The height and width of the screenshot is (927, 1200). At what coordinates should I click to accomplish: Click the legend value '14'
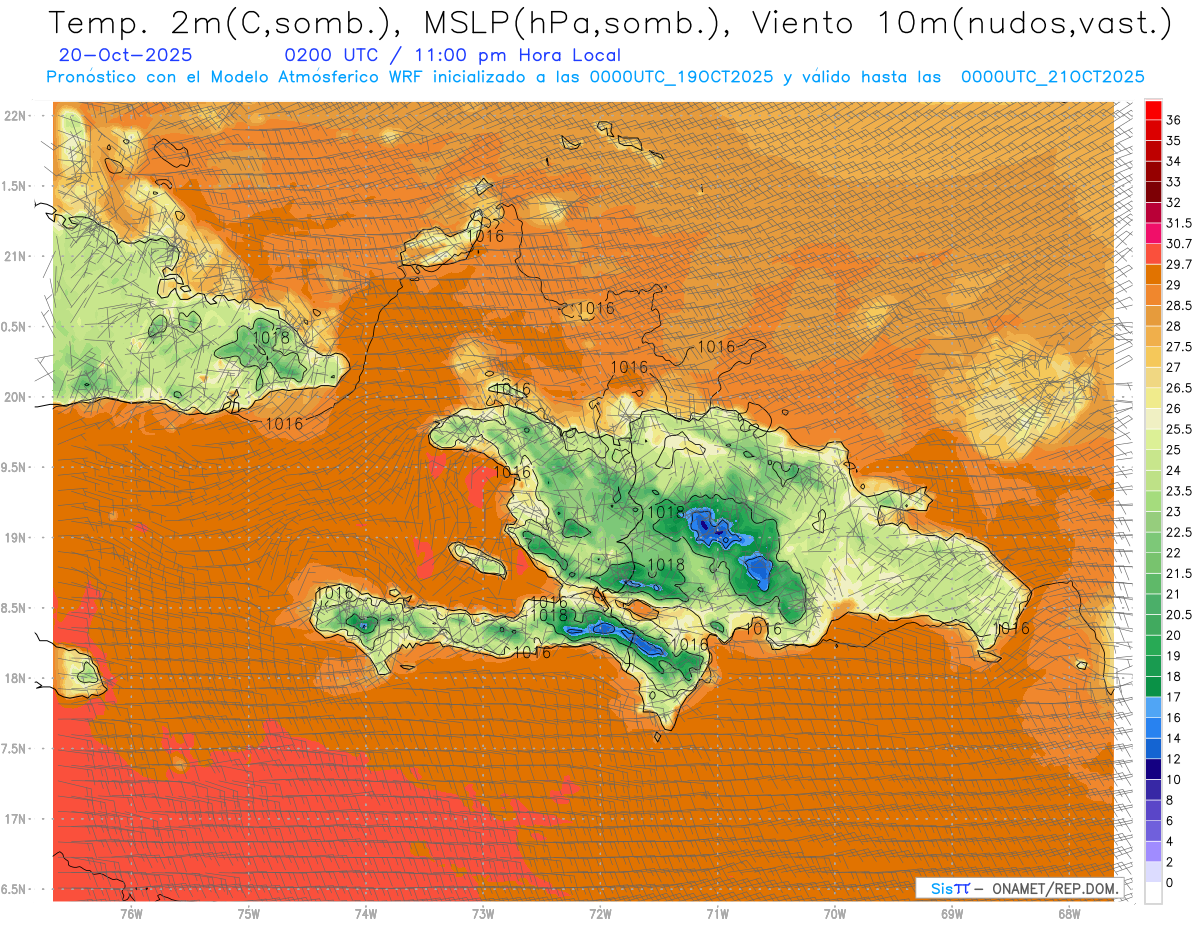click(1173, 739)
